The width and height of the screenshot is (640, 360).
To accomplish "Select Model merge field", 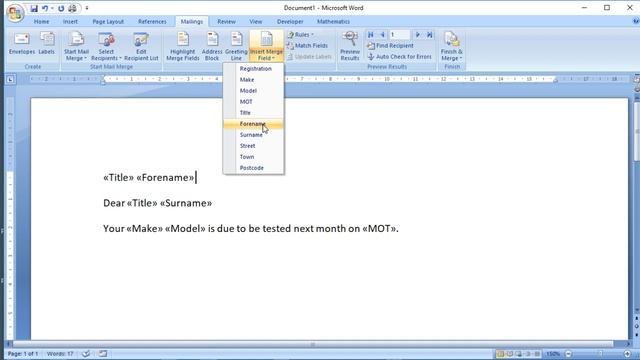I will [x=253, y=91].
